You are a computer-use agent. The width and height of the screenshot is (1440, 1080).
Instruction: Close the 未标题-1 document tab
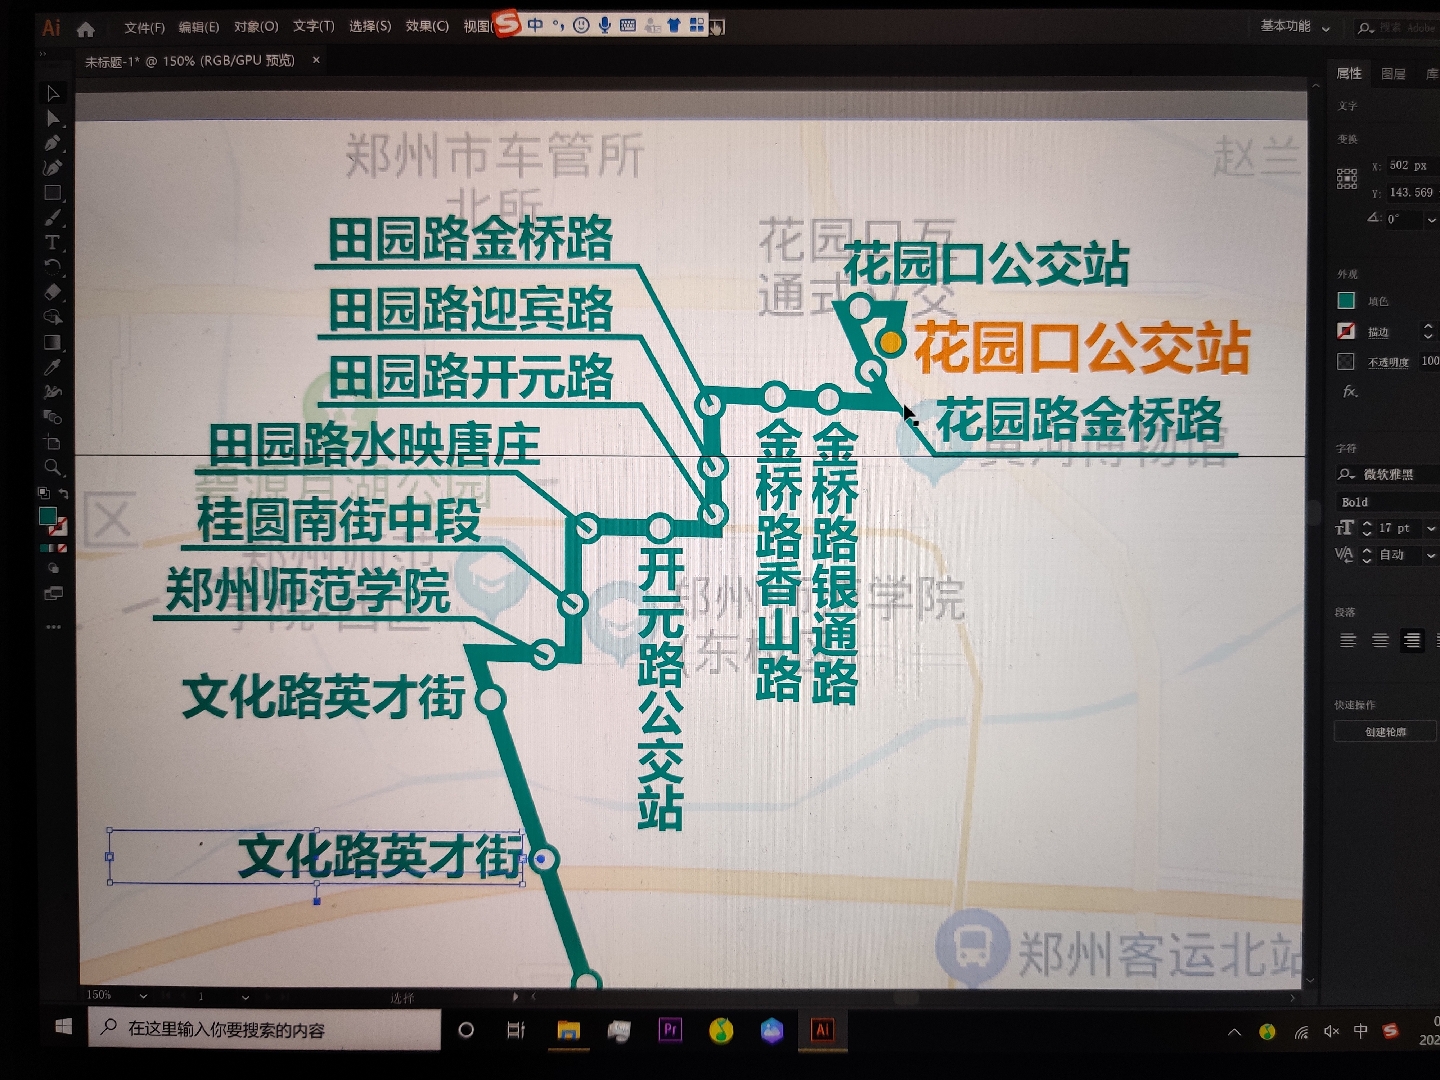[x=316, y=60]
